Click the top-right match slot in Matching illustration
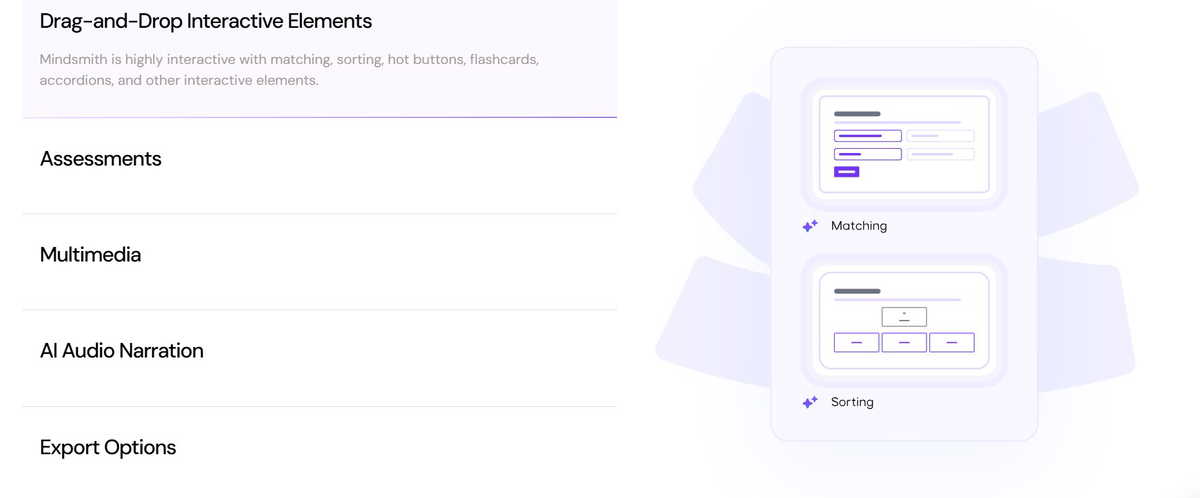The width and height of the screenshot is (1200, 498). [x=940, y=136]
